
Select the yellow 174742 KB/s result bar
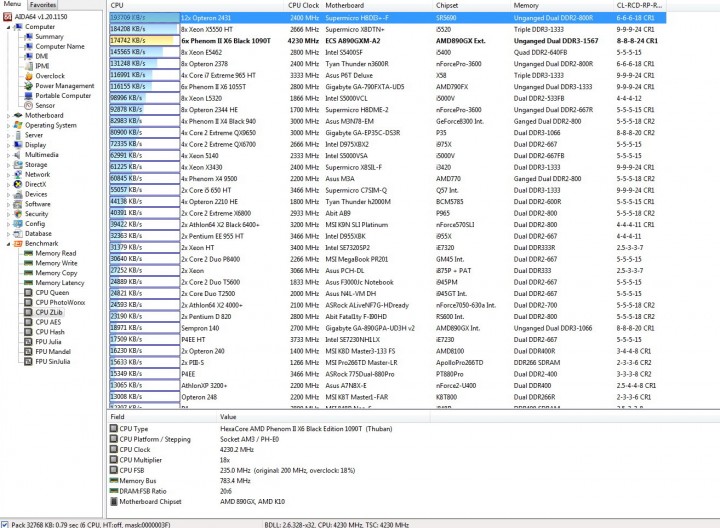[144, 41]
